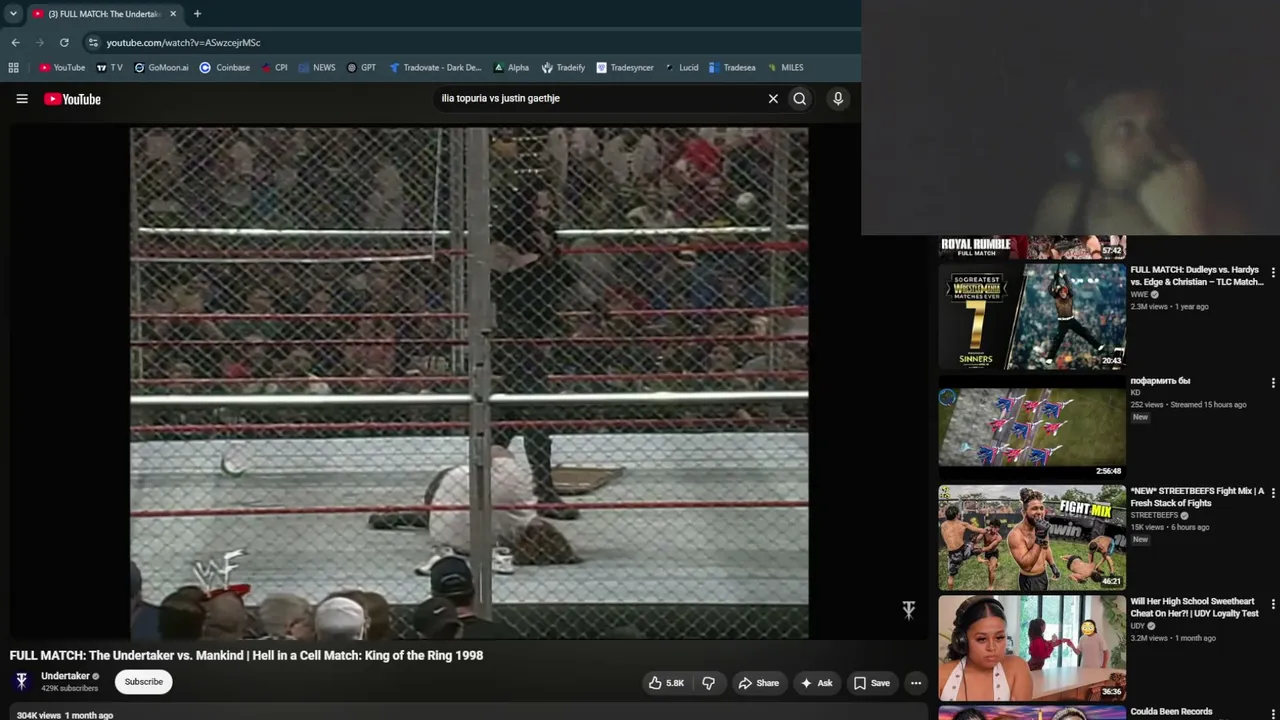Open options for Dudleys vs. Hardys video
Viewport: 1280px width, 720px height.
[x=1273, y=272]
